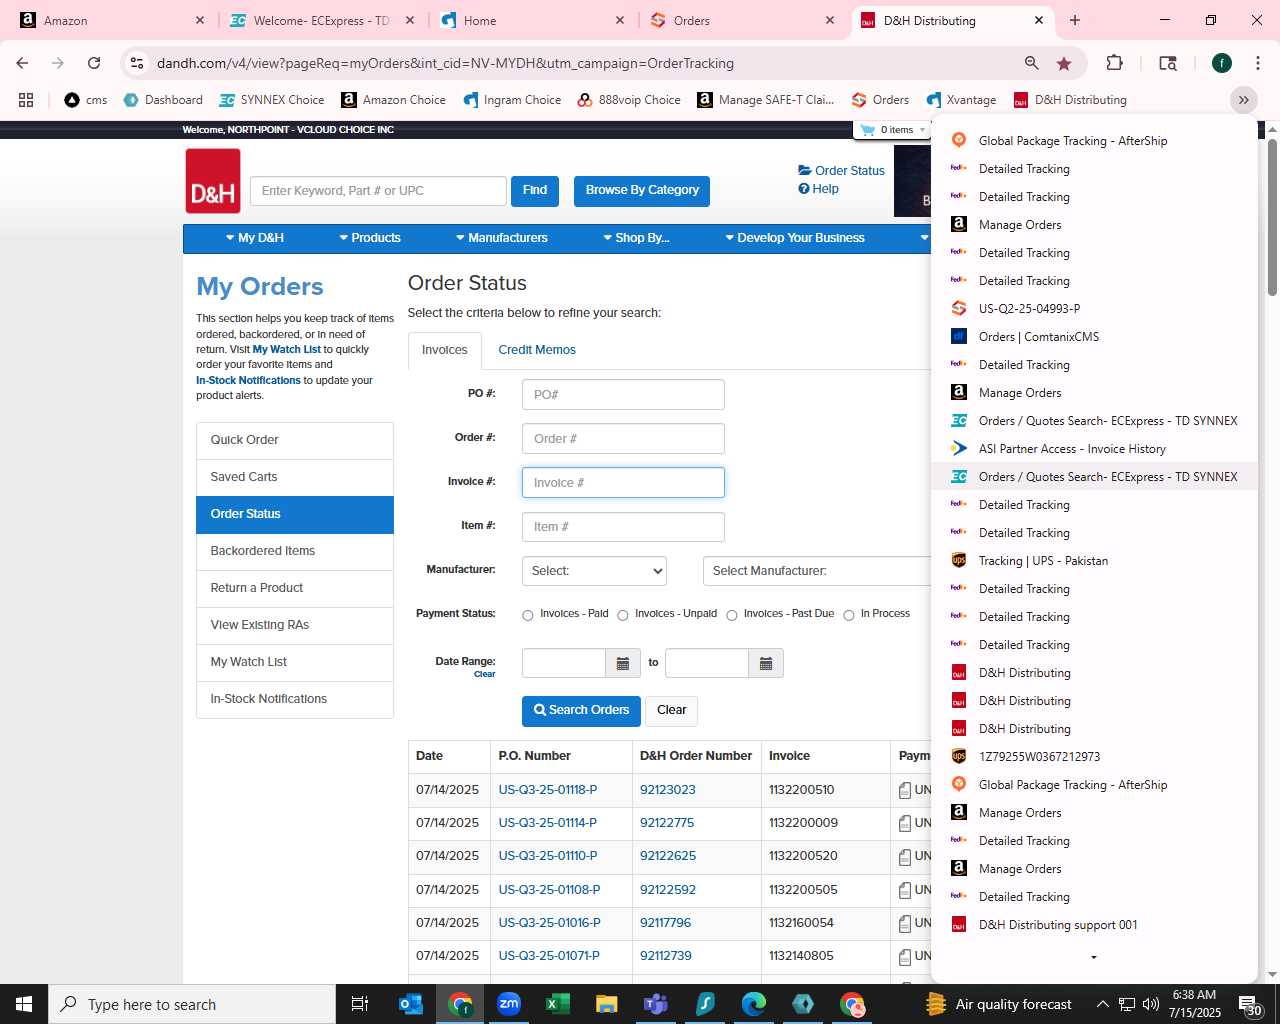1280x1024 pixels.
Task: Open the start date calendar picker
Action: coord(622,663)
